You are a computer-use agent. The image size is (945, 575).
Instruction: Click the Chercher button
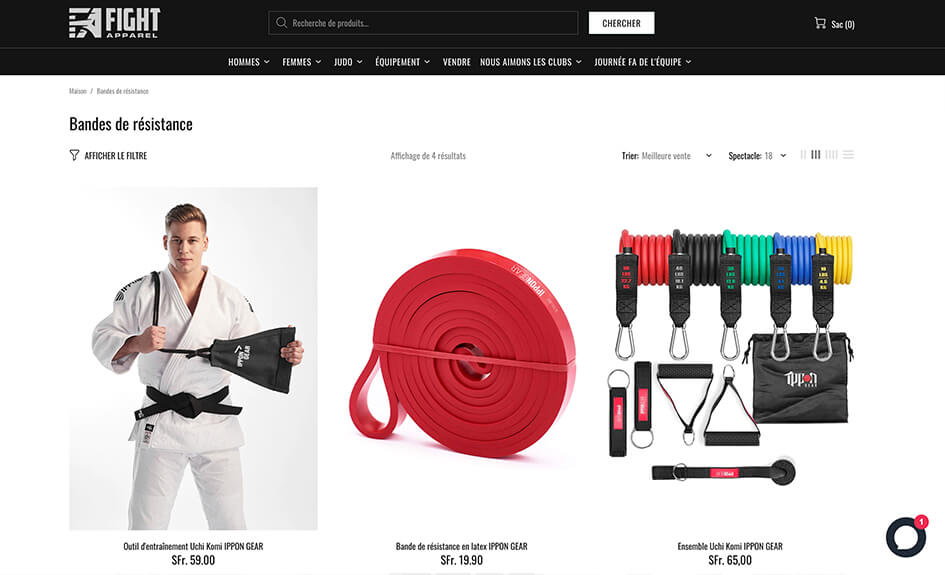[621, 23]
